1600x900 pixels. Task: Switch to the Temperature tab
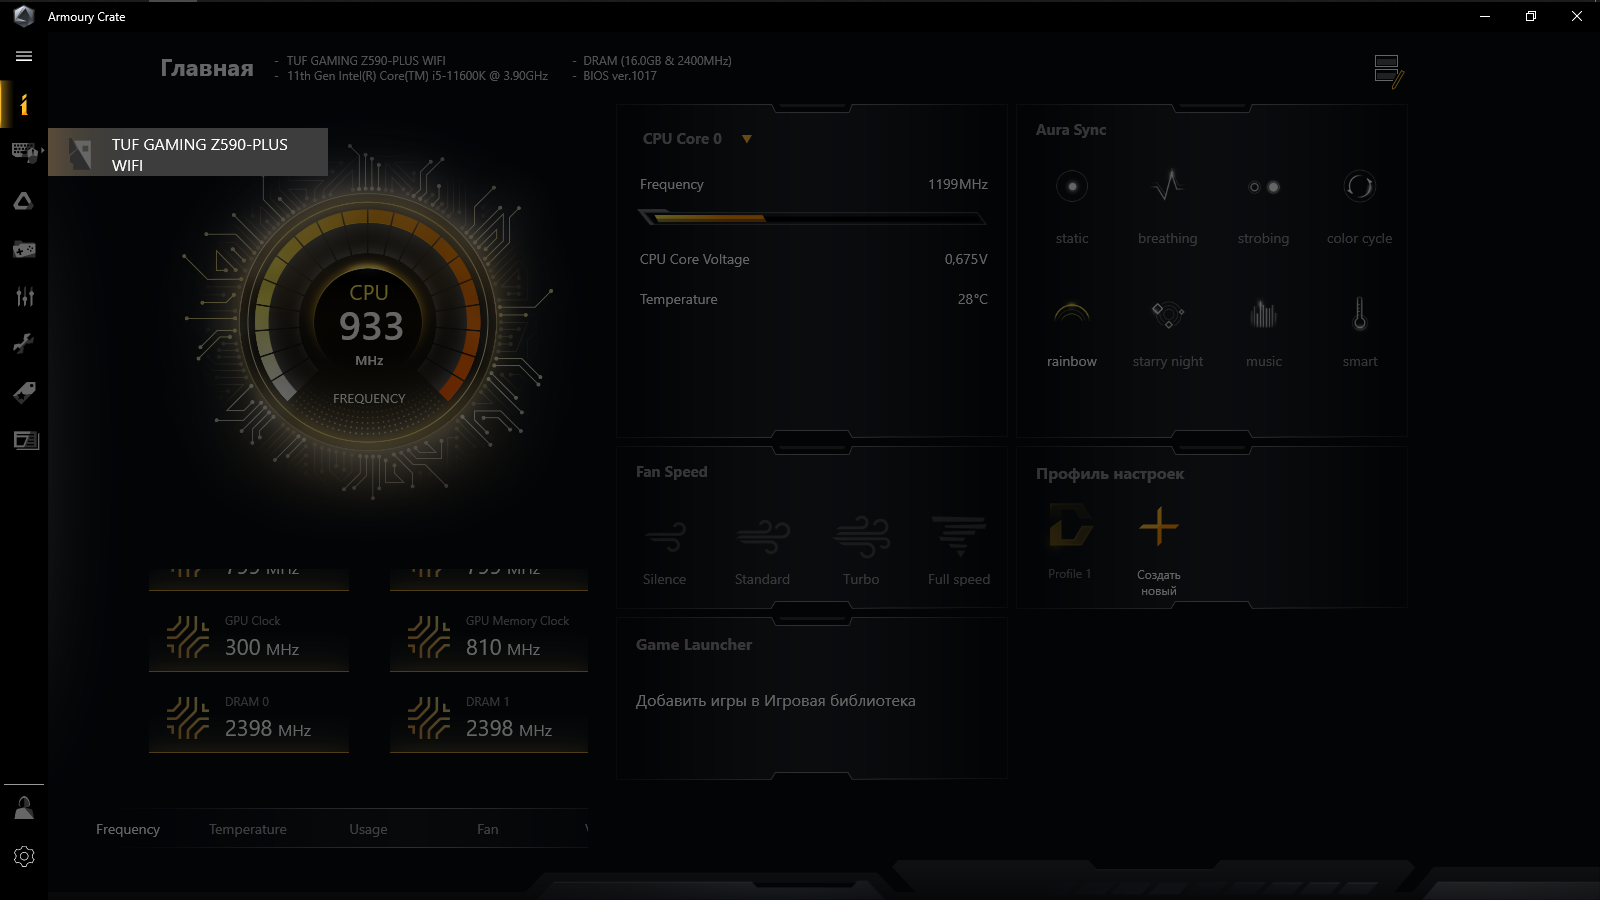[x=247, y=829]
